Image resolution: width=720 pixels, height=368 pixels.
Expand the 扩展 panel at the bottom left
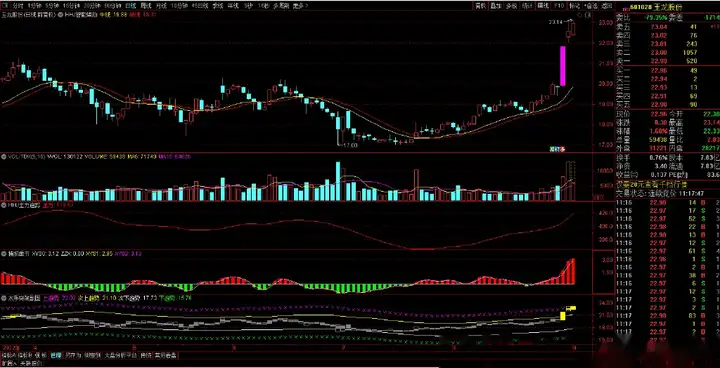click(x=8, y=363)
